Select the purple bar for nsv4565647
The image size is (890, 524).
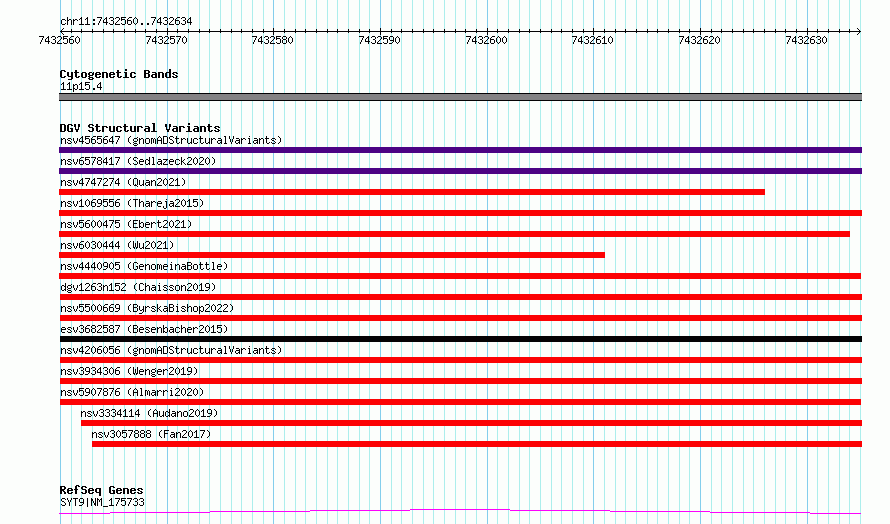tap(460, 150)
